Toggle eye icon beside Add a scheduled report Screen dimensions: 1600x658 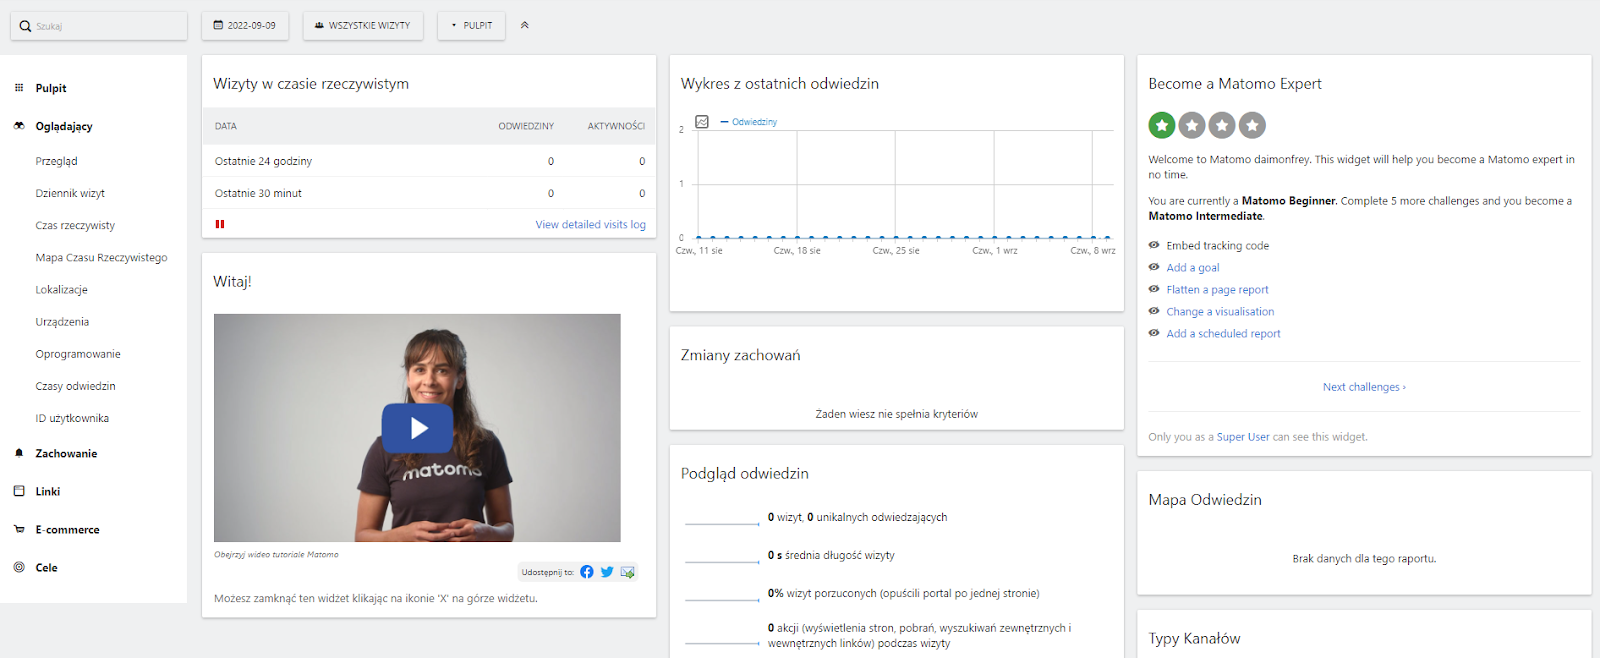[1154, 333]
